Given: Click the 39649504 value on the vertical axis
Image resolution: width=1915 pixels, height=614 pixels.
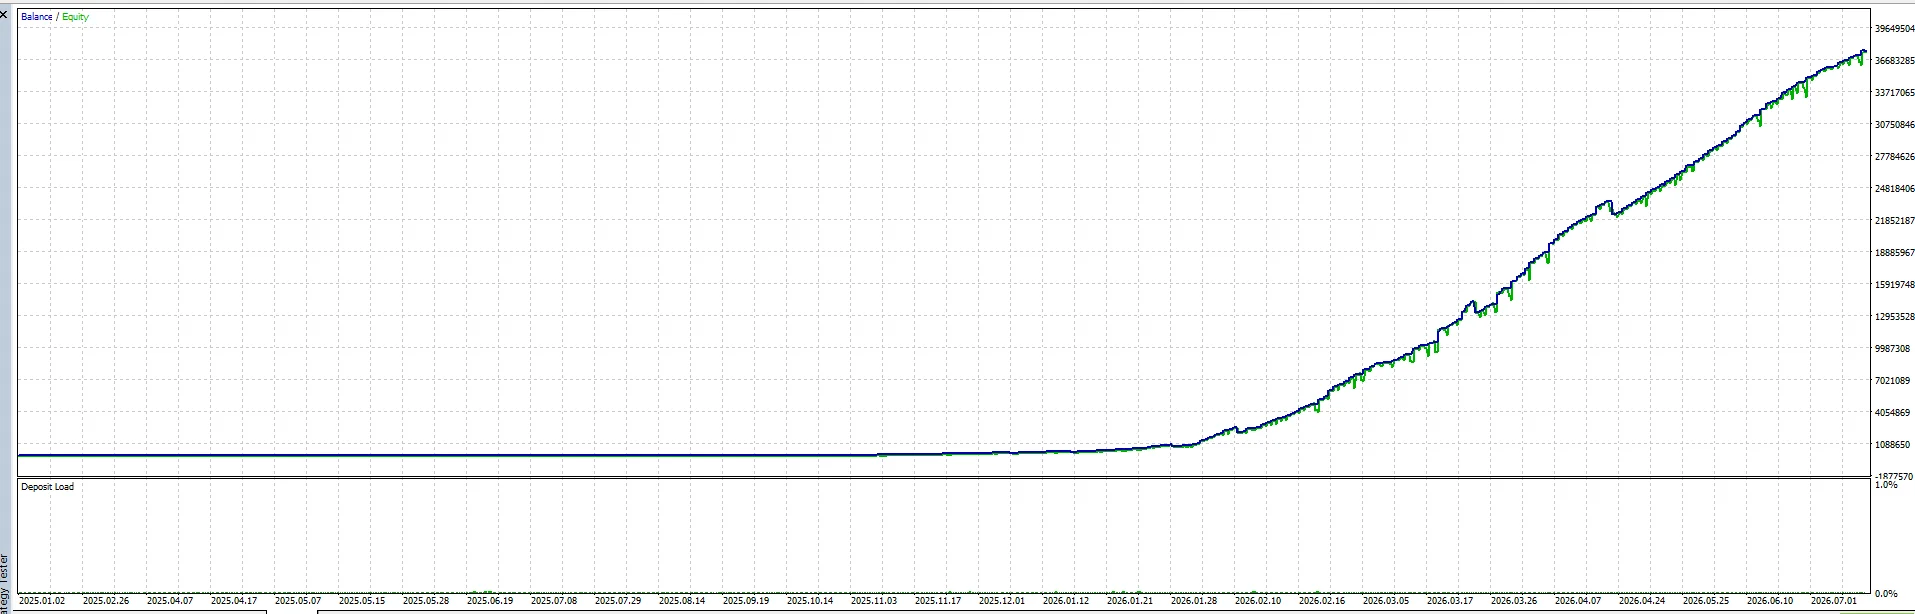Looking at the screenshot, I should (1894, 29).
